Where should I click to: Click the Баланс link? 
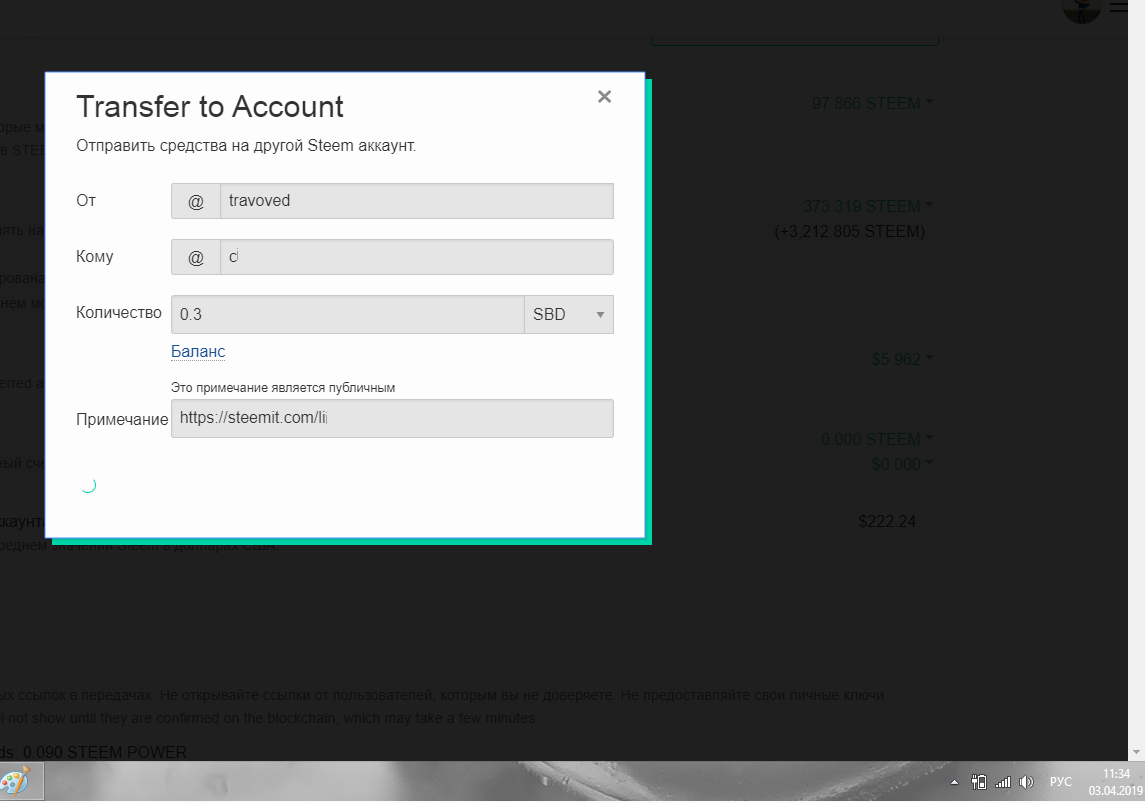click(198, 351)
